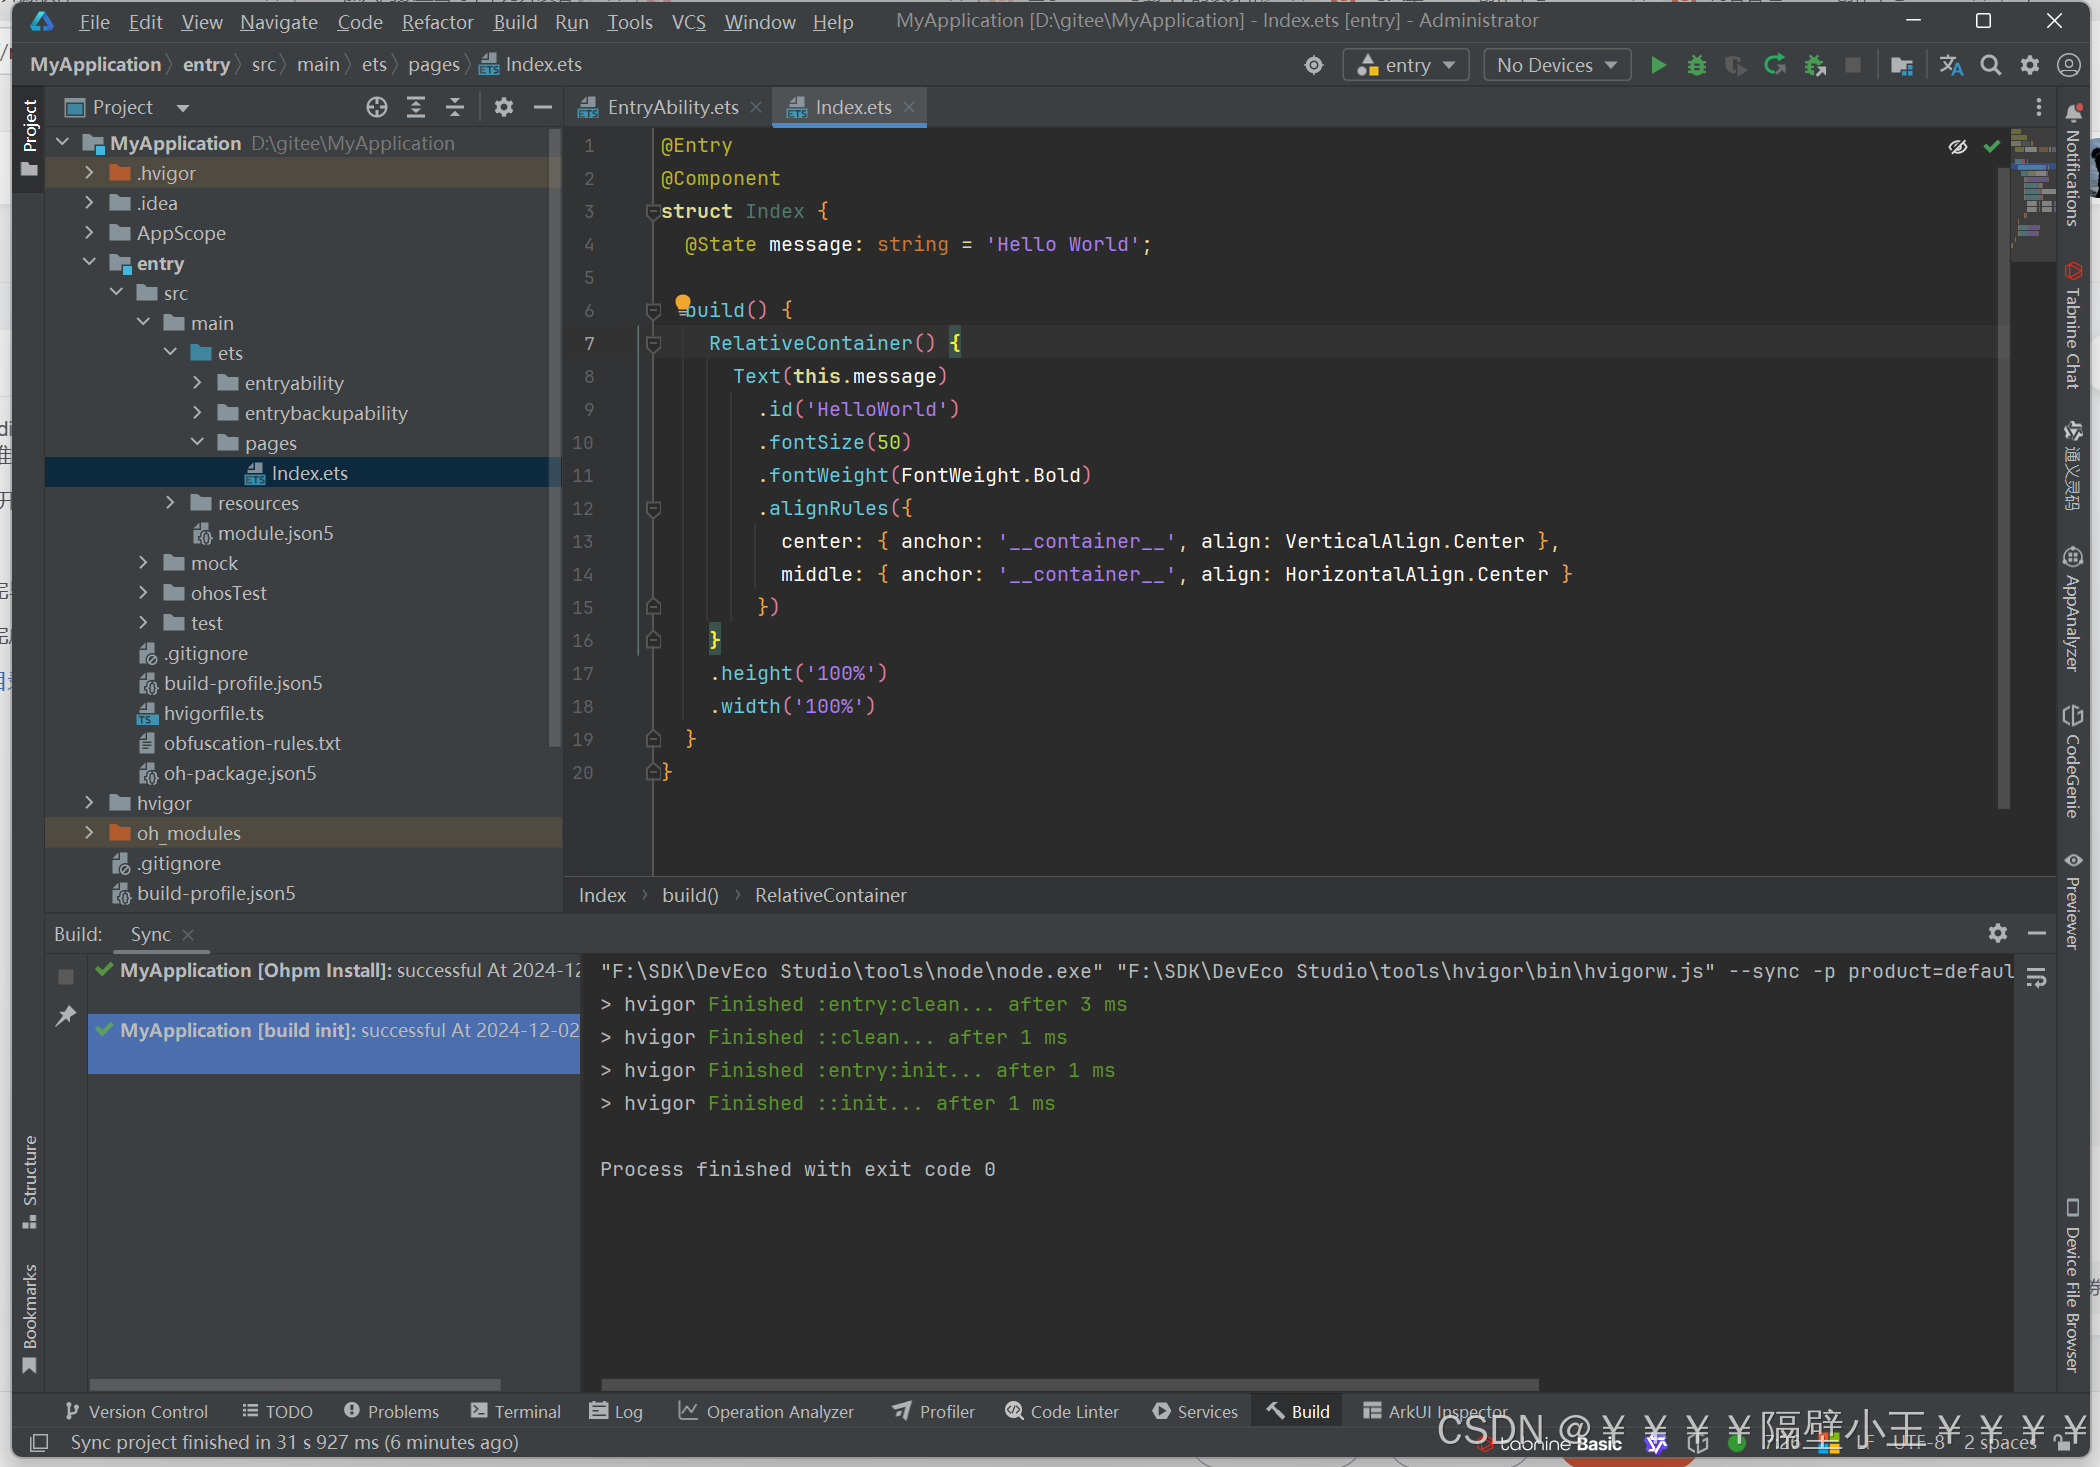Screen dimensions: 2100x1467
Task: Switch to the EntryAbility.ets tab
Action: point(672,107)
